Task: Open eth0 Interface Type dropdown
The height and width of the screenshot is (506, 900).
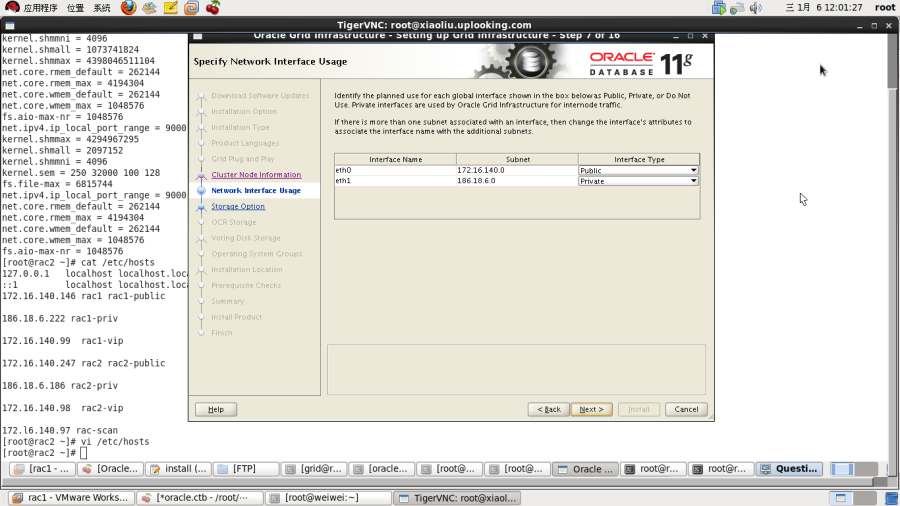Action: (x=638, y=170)
